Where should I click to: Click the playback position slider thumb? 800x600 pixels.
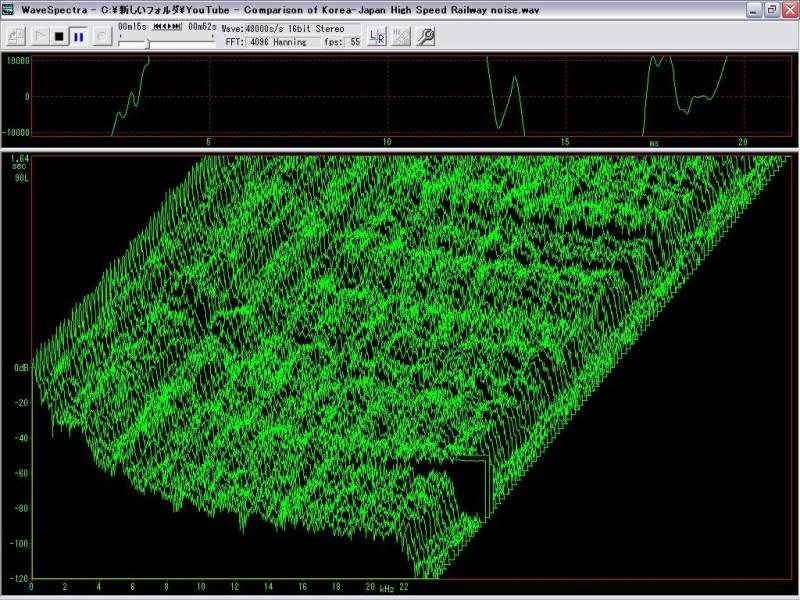[148, 43]
